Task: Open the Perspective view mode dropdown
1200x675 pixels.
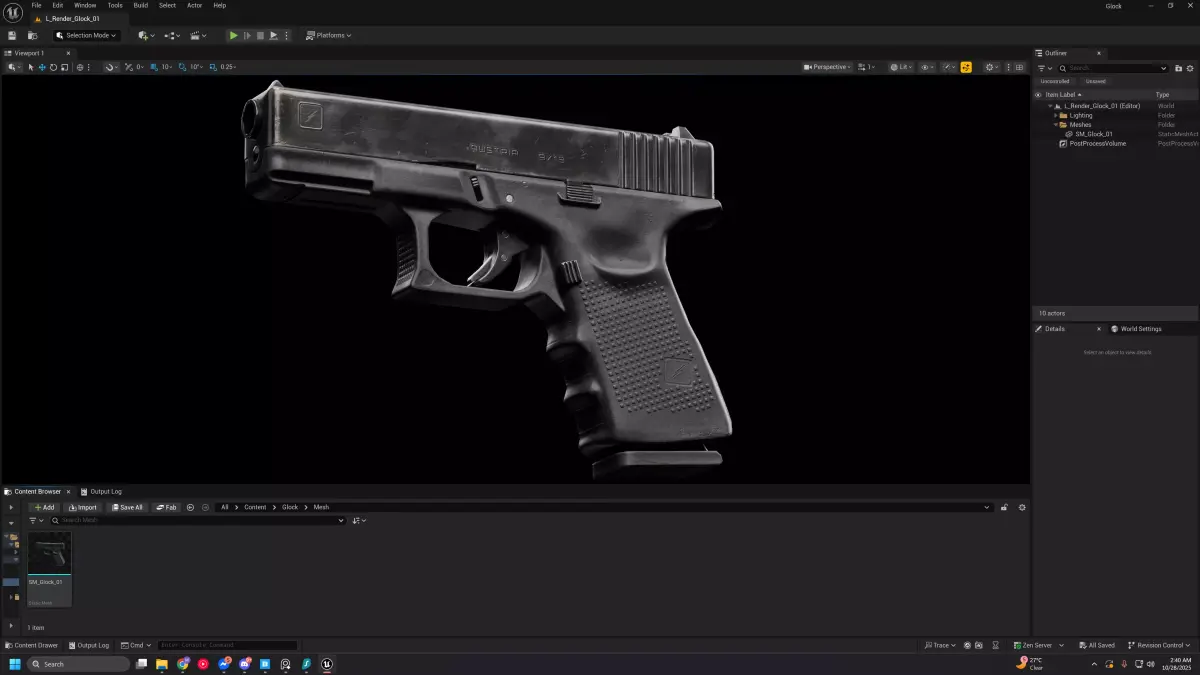Action: click(827, 67)
